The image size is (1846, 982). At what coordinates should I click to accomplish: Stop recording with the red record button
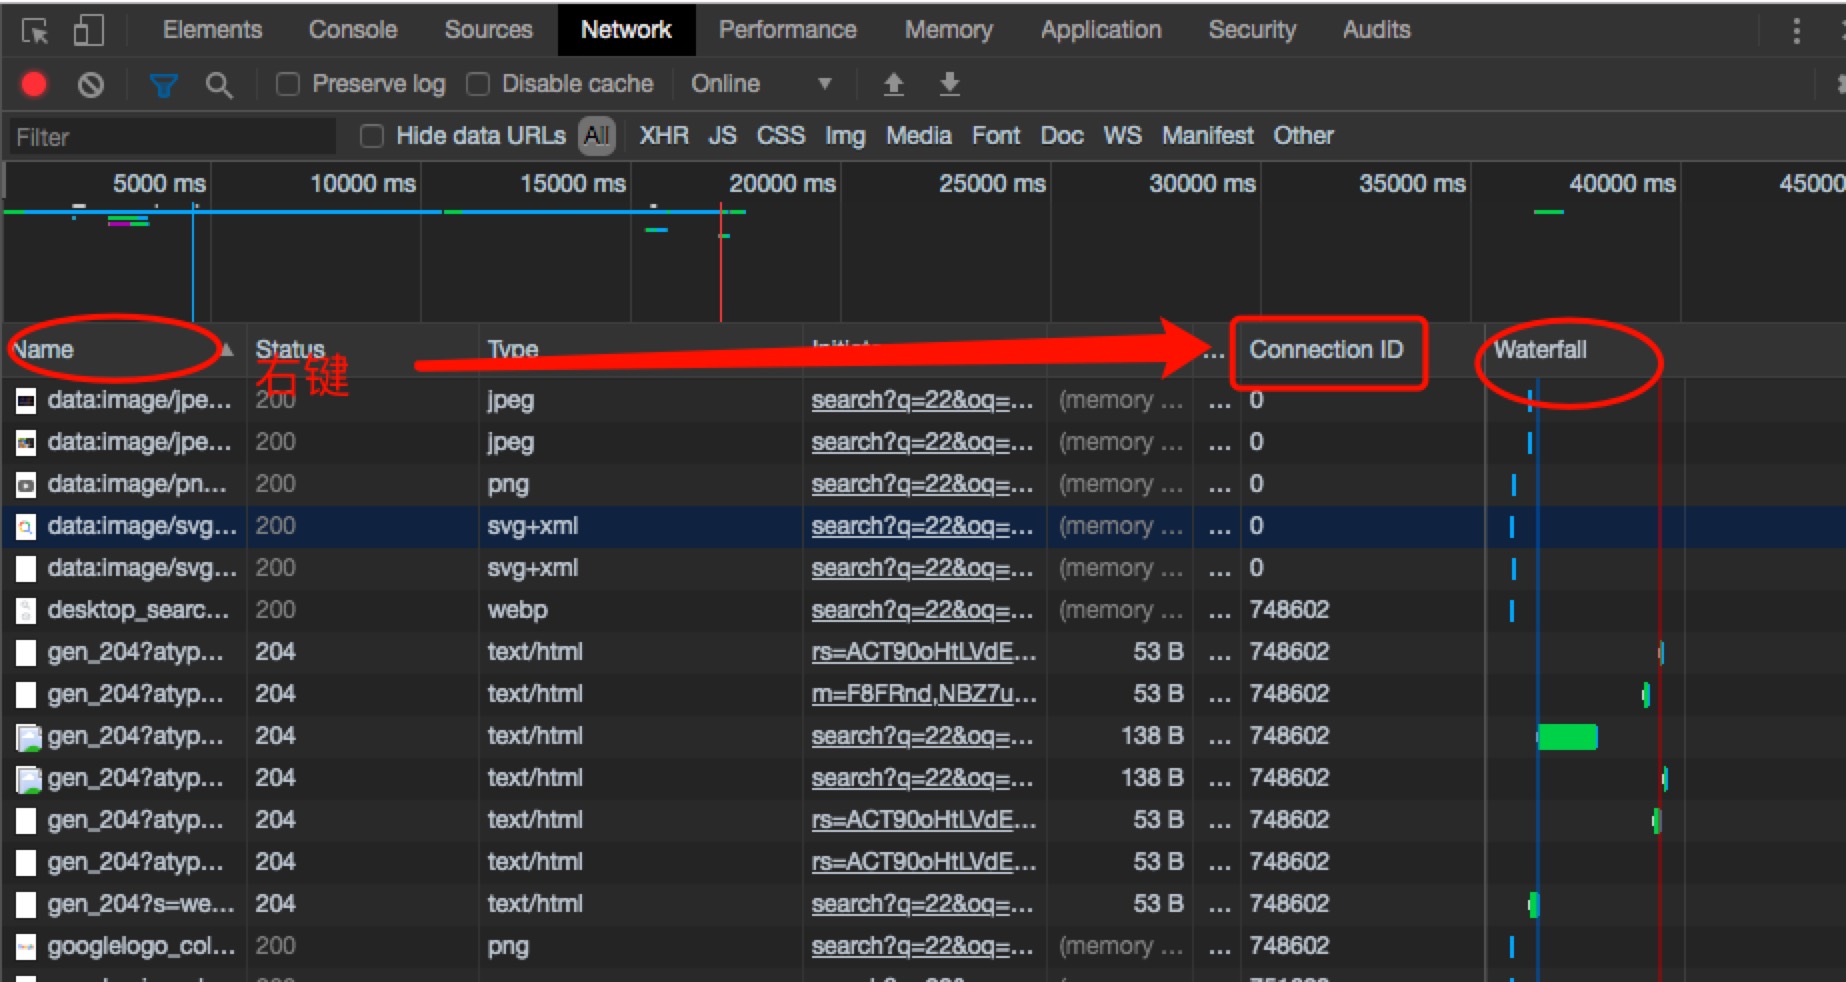[x=34, y=84]
